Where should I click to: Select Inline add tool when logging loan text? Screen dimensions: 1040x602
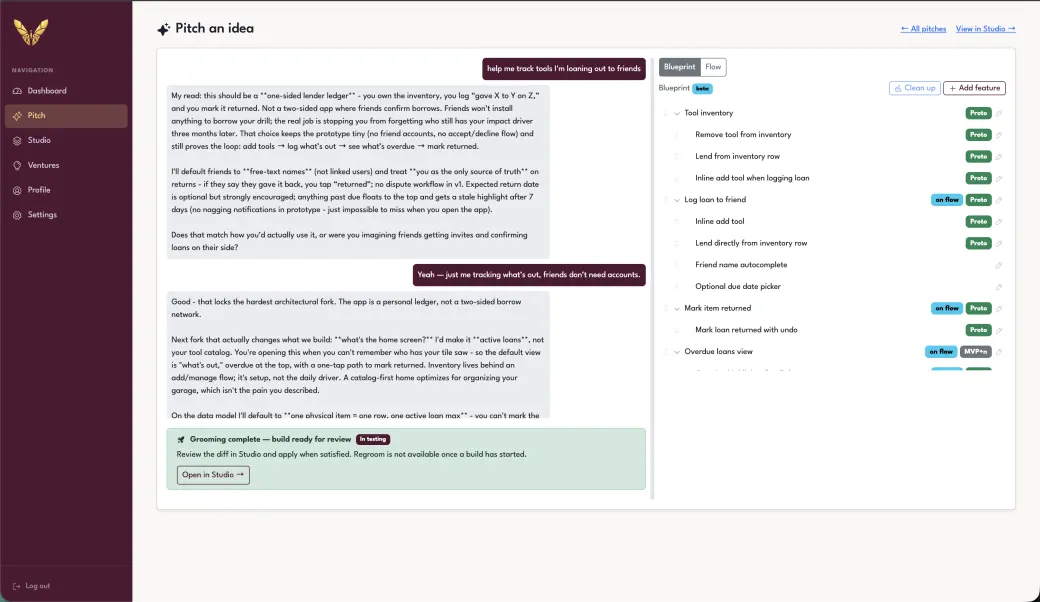pyautogui.click(x=752, y=178)
